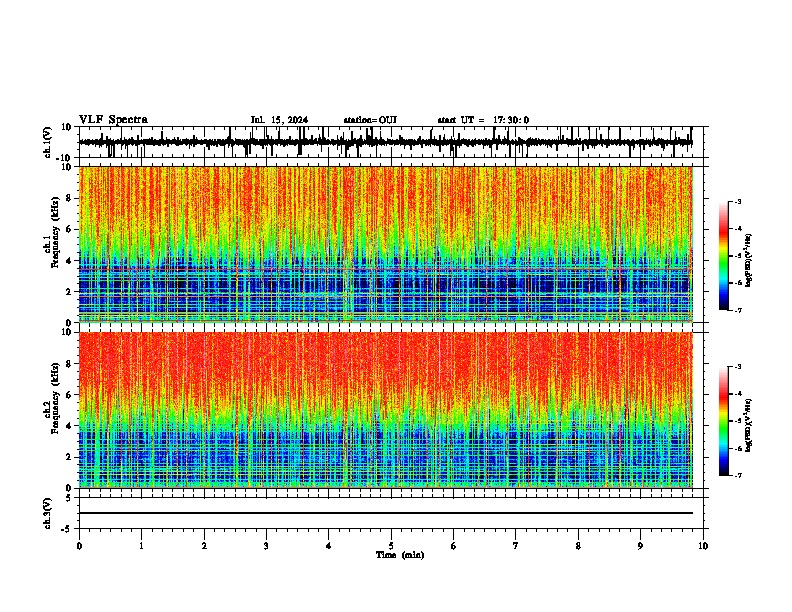
Task: Click the "ch.3(V)" axis label
Action: point(48,513)
